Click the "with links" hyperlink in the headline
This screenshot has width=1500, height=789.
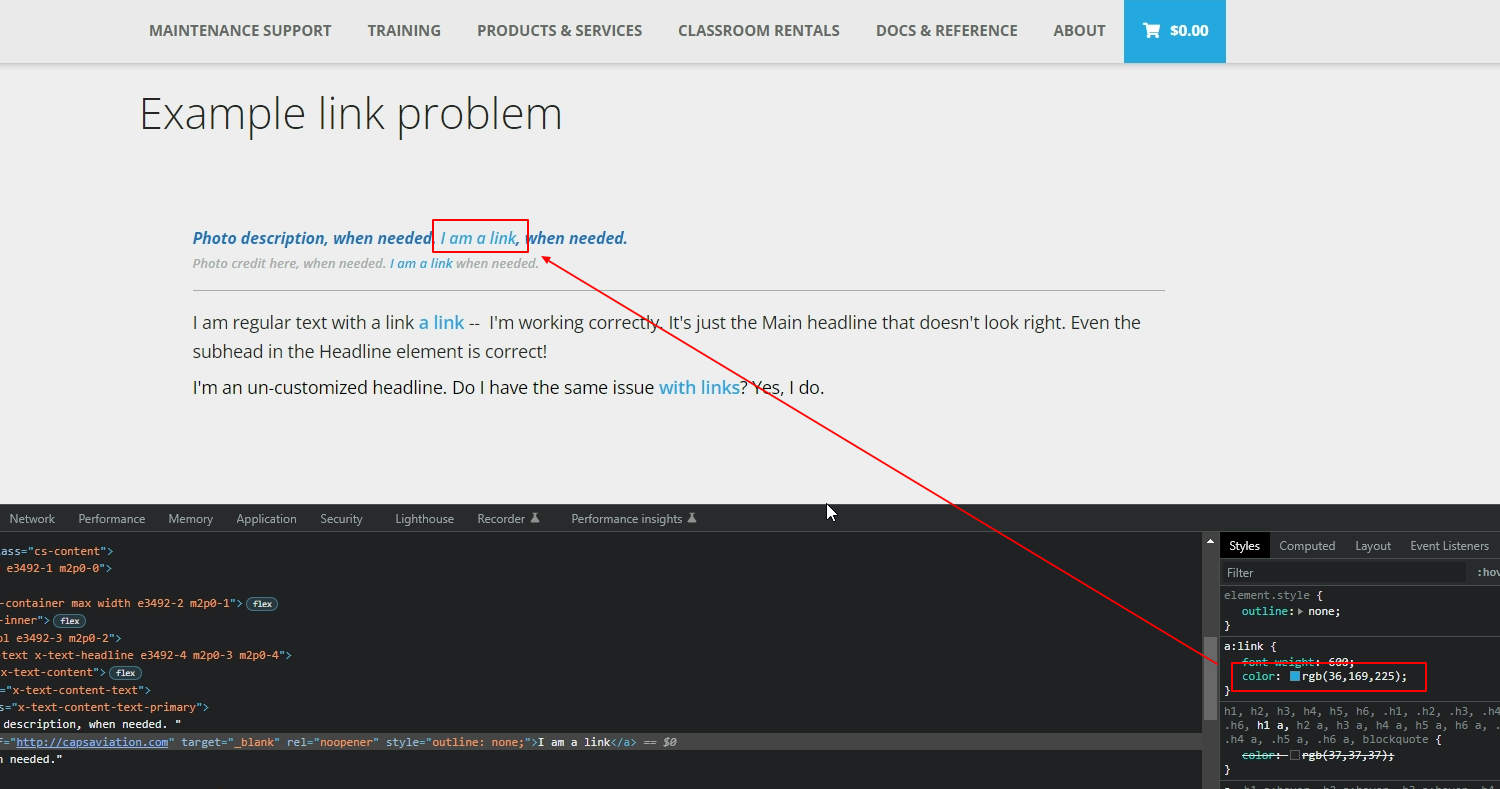pyautogui.click(x=699, y=388)
